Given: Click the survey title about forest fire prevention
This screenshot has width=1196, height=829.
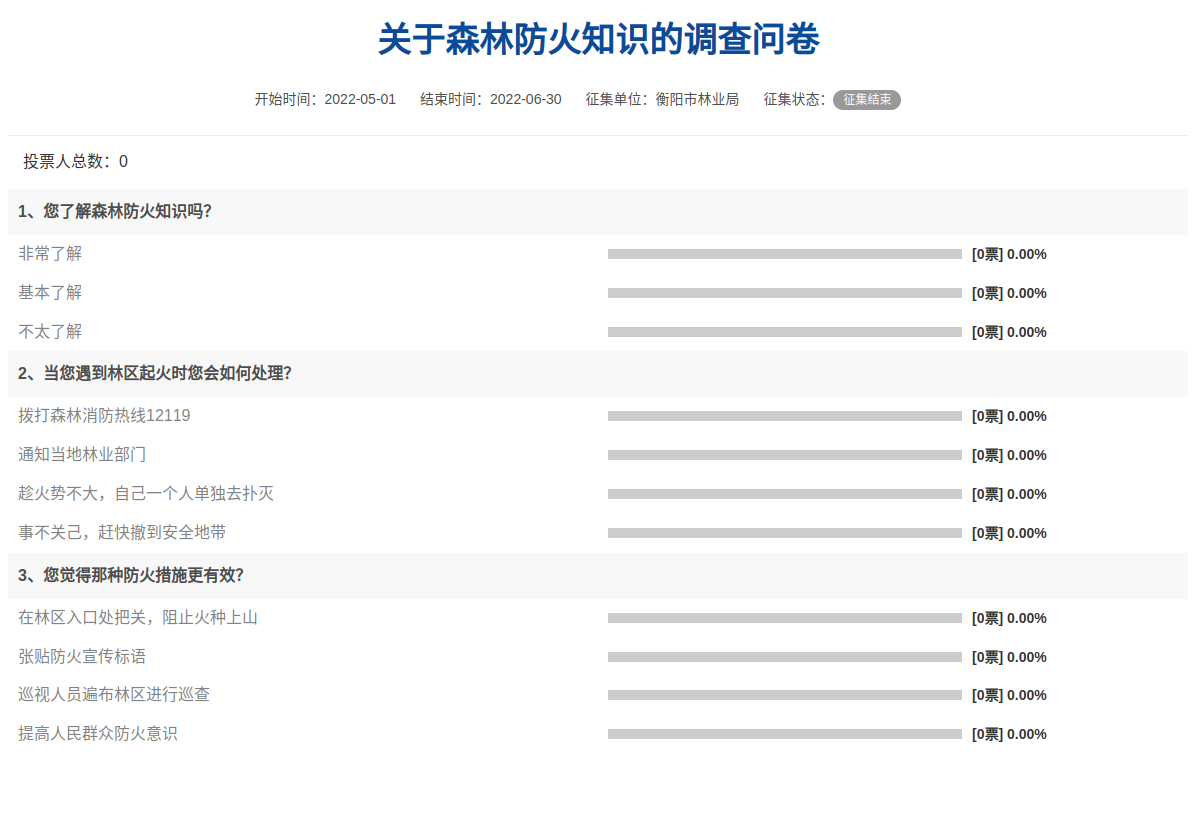Looking at the screenshot, I should coord(598,40).
